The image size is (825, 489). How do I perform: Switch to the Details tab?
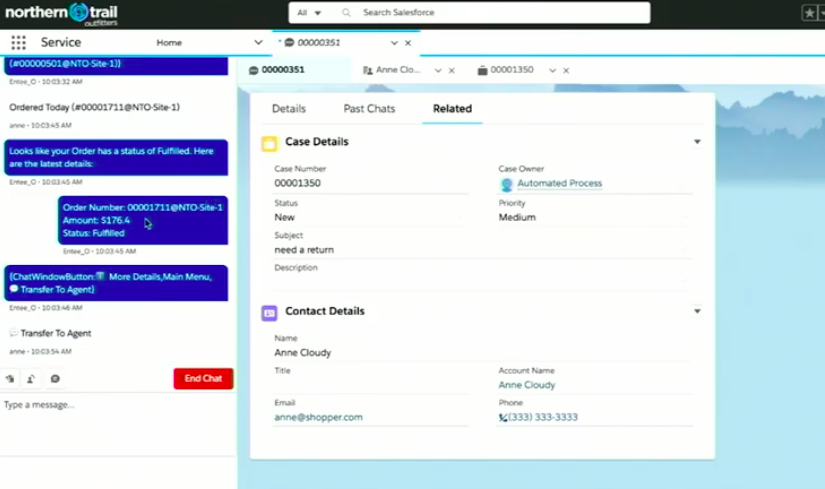pyautogui.click(x=289, y=108)
